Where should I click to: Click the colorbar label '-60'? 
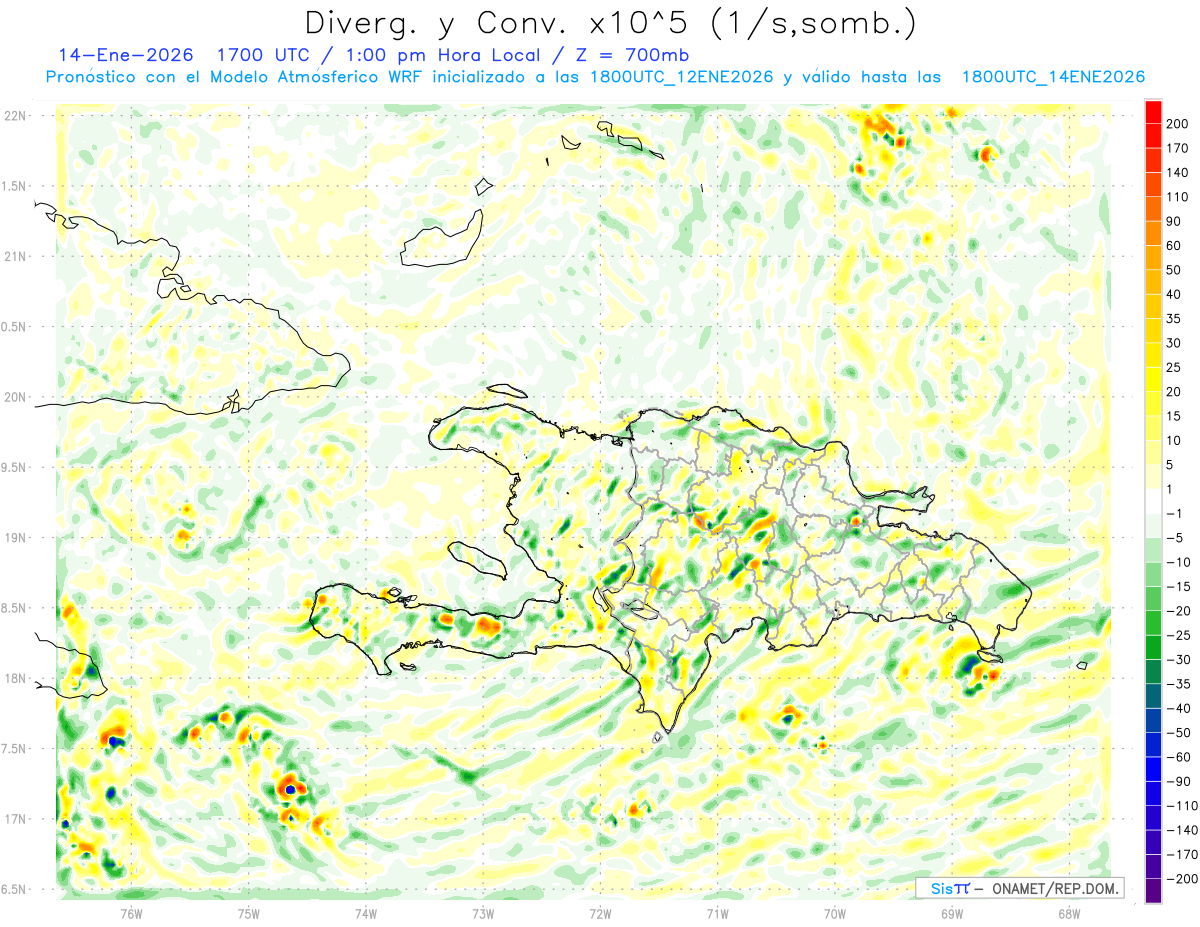[x=1179, y=757]
